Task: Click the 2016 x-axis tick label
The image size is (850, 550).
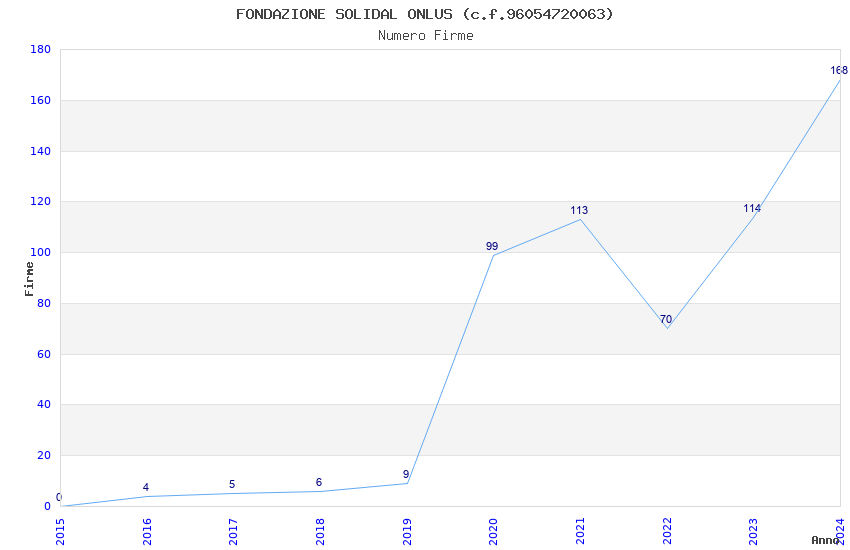Action: point(147,532)
